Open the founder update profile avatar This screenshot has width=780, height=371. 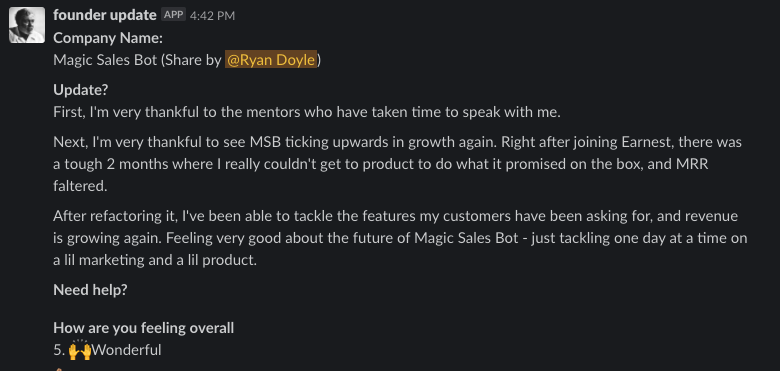27,25
